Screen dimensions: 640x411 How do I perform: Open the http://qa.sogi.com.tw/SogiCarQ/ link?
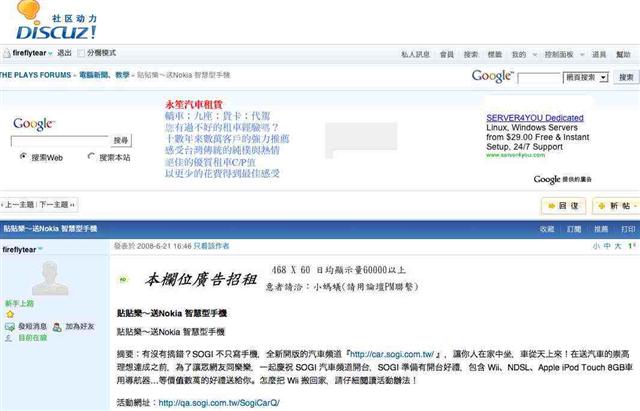click(219, 403)
